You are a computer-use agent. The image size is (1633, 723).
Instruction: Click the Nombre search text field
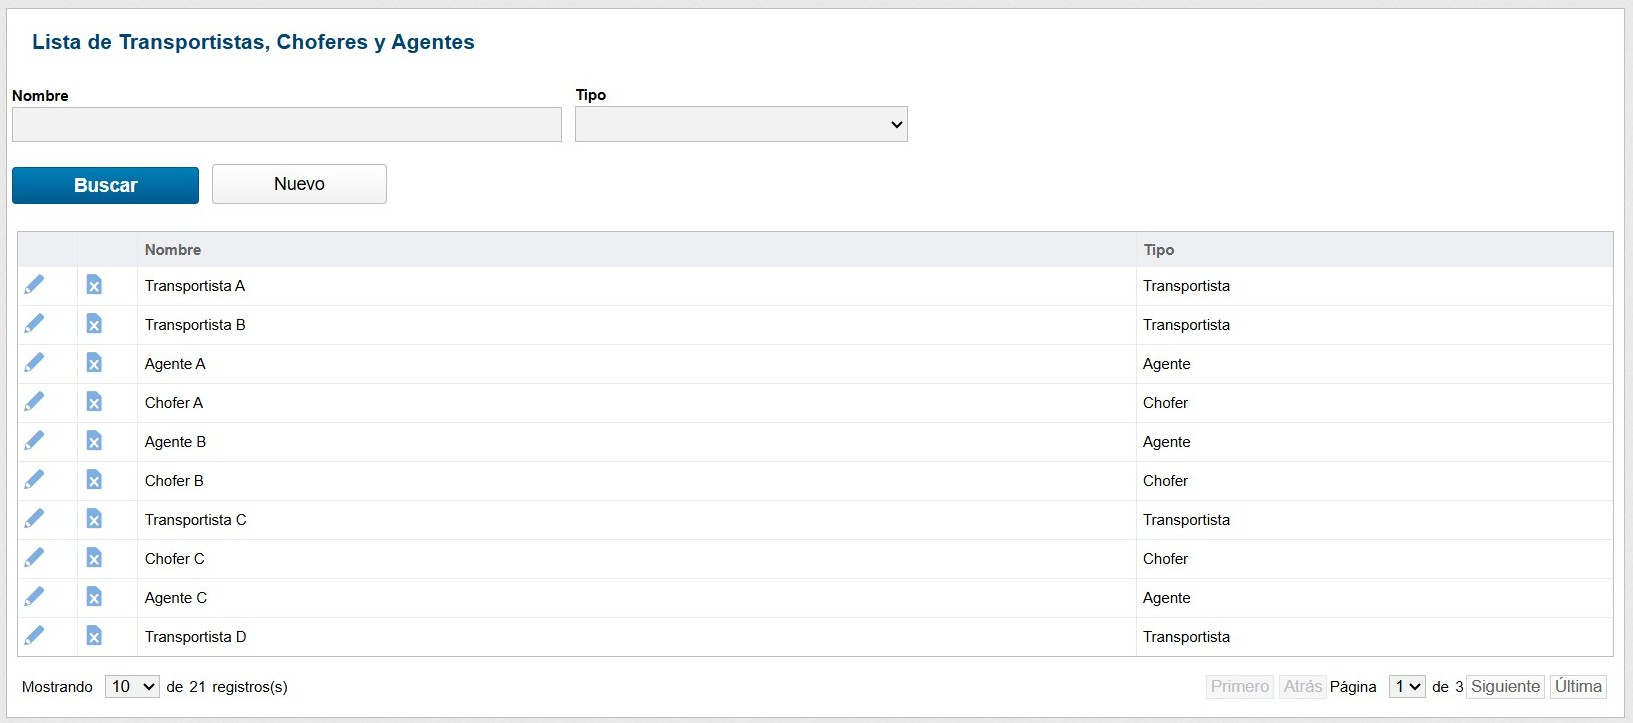287,125
